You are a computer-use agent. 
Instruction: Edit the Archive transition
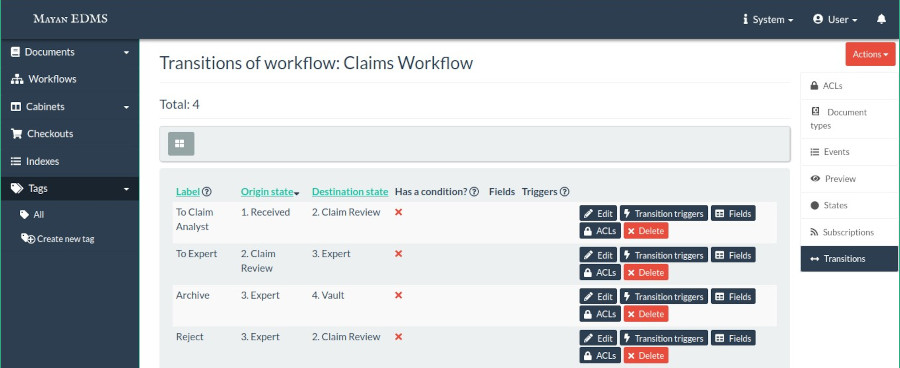598,297
